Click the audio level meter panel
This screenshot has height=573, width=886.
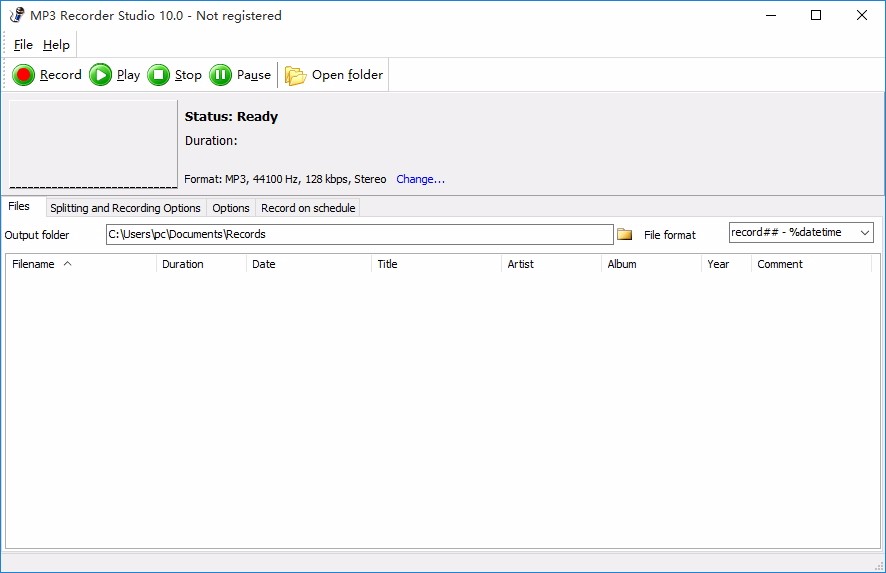(93, 144)
